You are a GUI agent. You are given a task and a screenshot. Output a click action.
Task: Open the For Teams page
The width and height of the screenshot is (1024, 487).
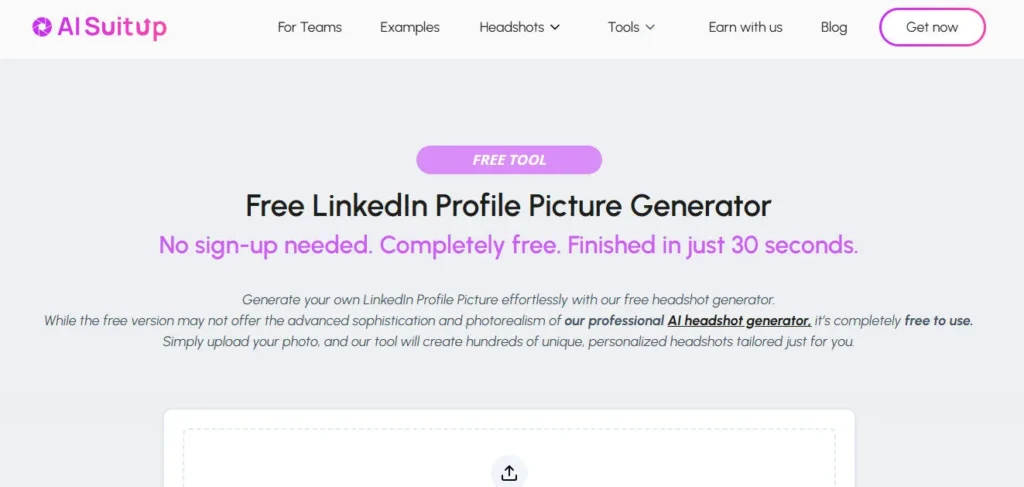(x=309, y=27)
